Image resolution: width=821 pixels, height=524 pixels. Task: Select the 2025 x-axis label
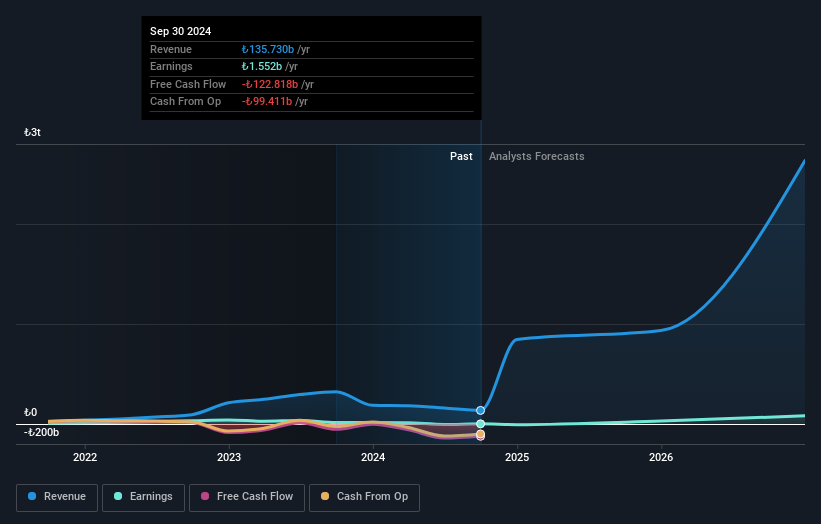point(517,458)
